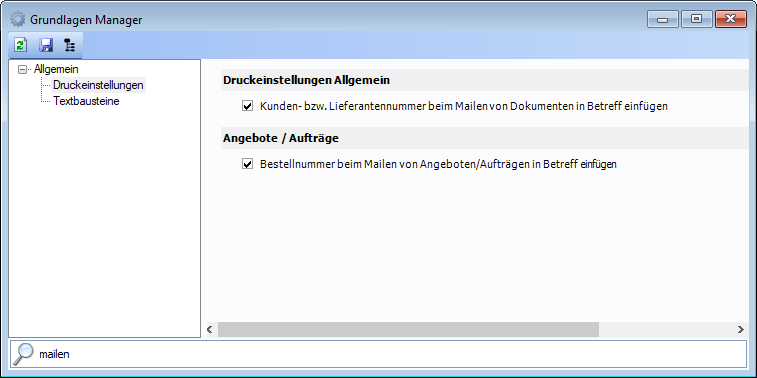Toggle Kunden- bzw. Lieferantennummer checkbox
Viewport: 757px width, 378px height.
click(248, 106)
